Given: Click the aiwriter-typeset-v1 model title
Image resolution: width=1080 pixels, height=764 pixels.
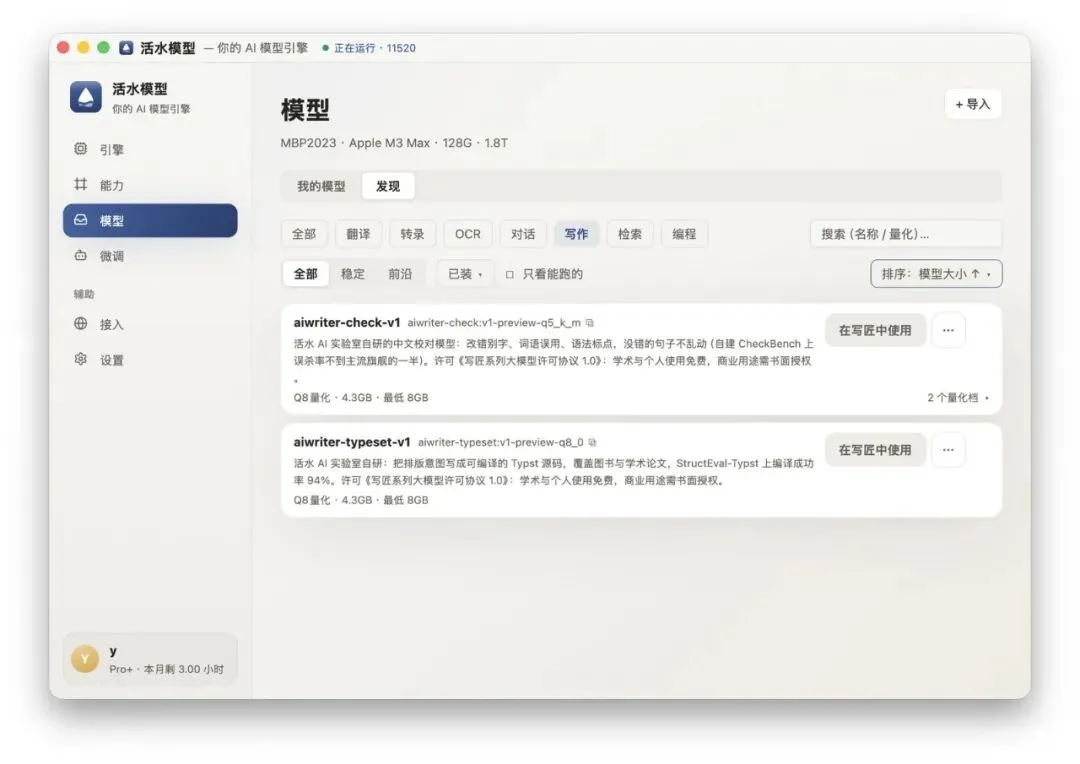Looking at the screenshot, I should 351,442.
